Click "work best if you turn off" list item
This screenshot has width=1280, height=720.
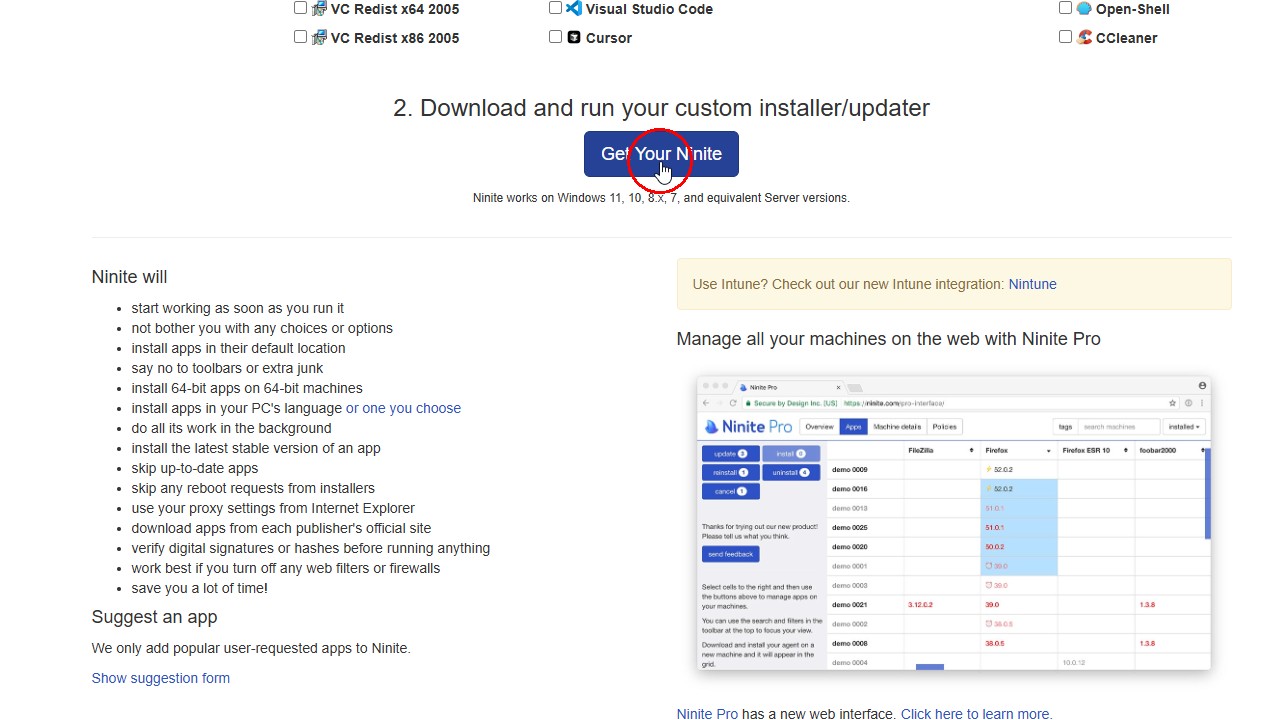(x=286, y=568)
